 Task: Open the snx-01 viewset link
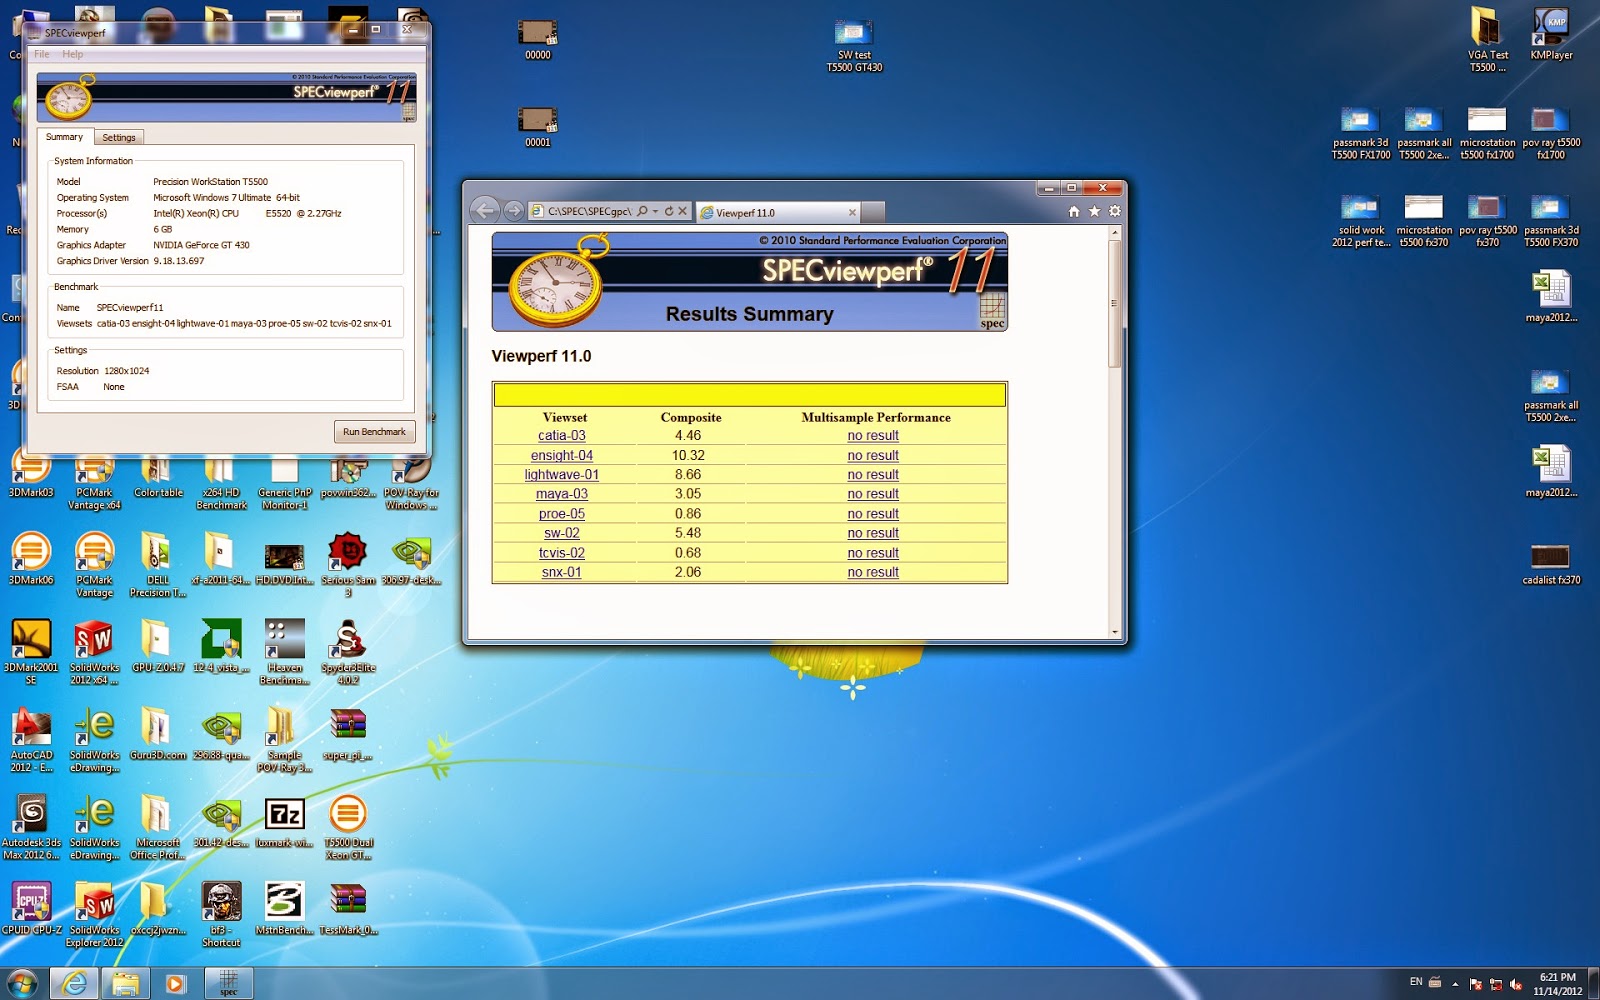click(562, 572)
